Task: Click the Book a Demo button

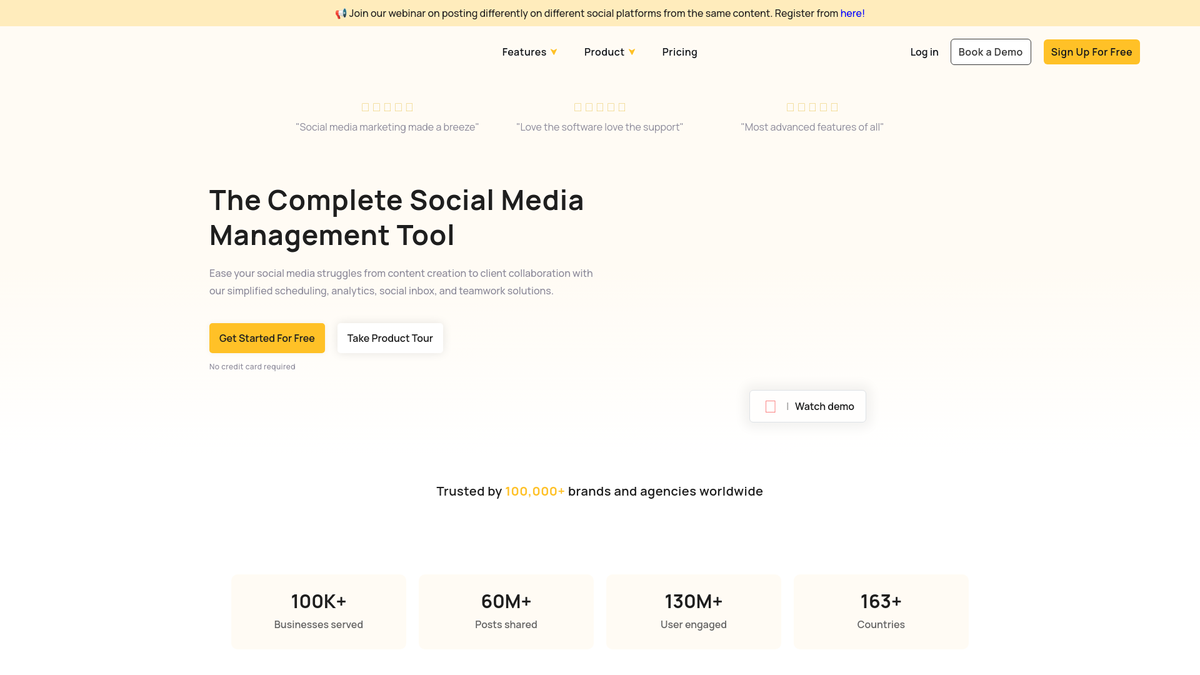Action: 990,52
